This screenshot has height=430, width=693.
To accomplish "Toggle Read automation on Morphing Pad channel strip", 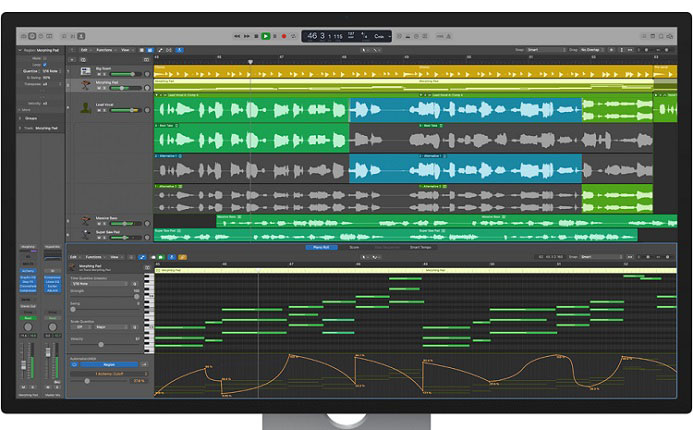I will pyautogui.click(x=28, y=318).
